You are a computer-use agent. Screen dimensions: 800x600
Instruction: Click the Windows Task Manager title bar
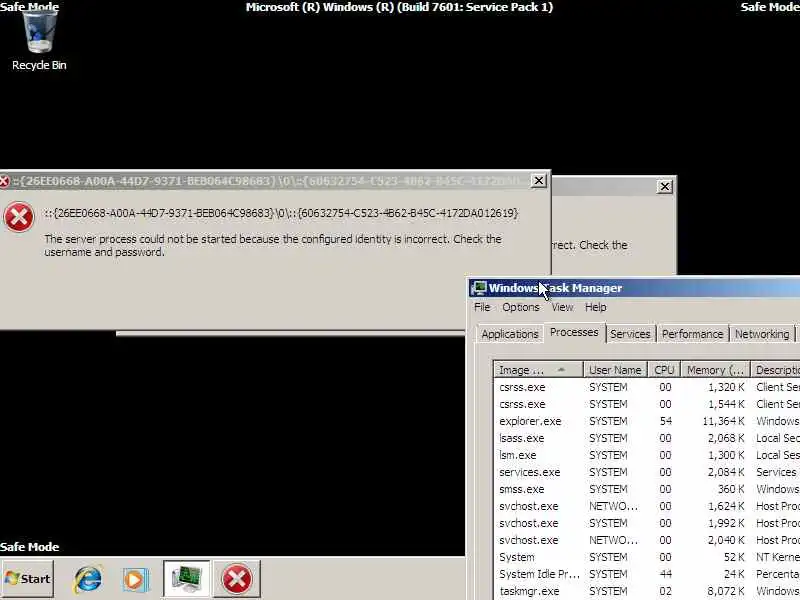[x=634, y=288]
